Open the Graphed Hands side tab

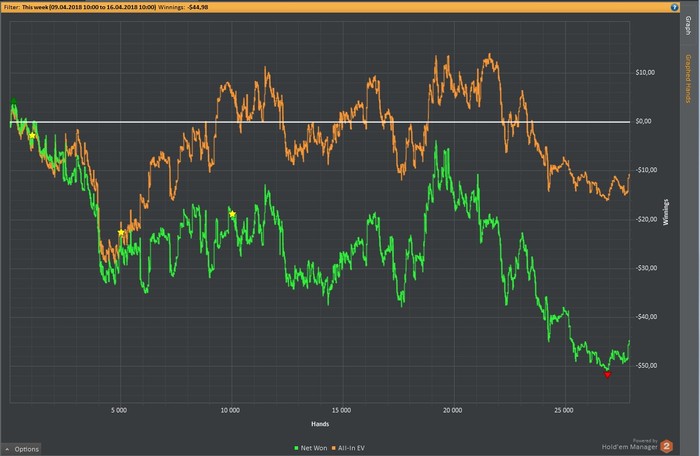[688, 79]
